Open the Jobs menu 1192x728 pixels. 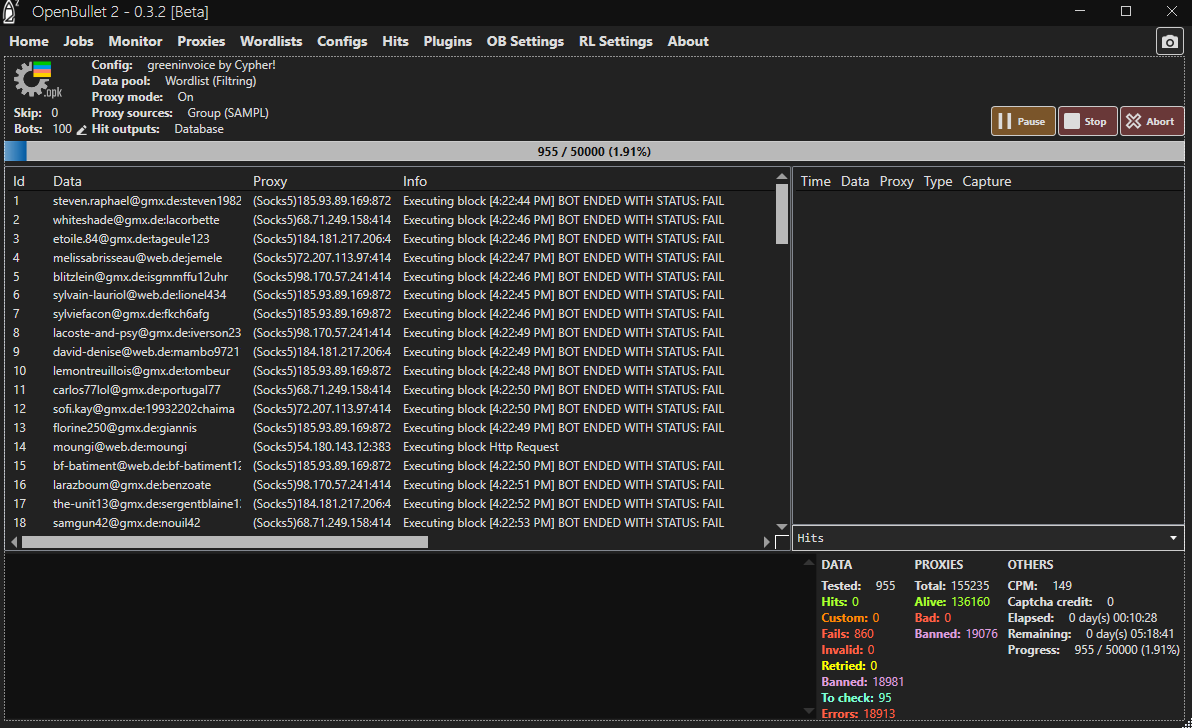(78, 41)
